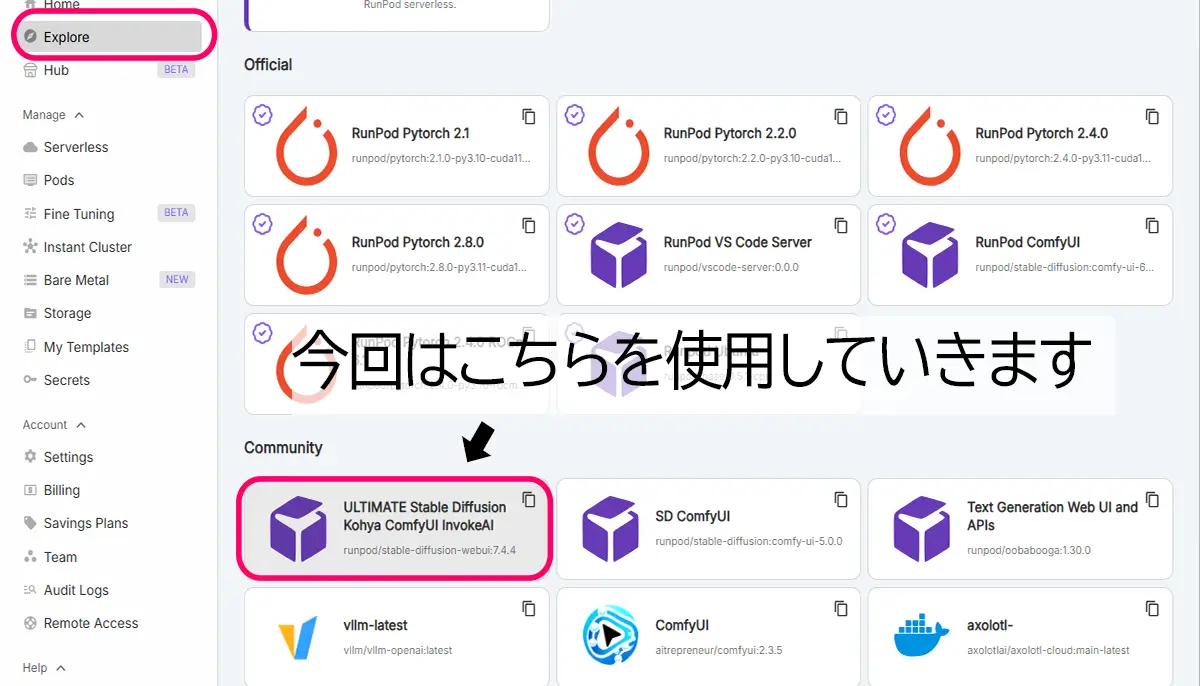Copy aitrepreneur ComfyUI template
Image resolution: width=1200 pixels, height=686 pixels.
click(x=841, y=608)
